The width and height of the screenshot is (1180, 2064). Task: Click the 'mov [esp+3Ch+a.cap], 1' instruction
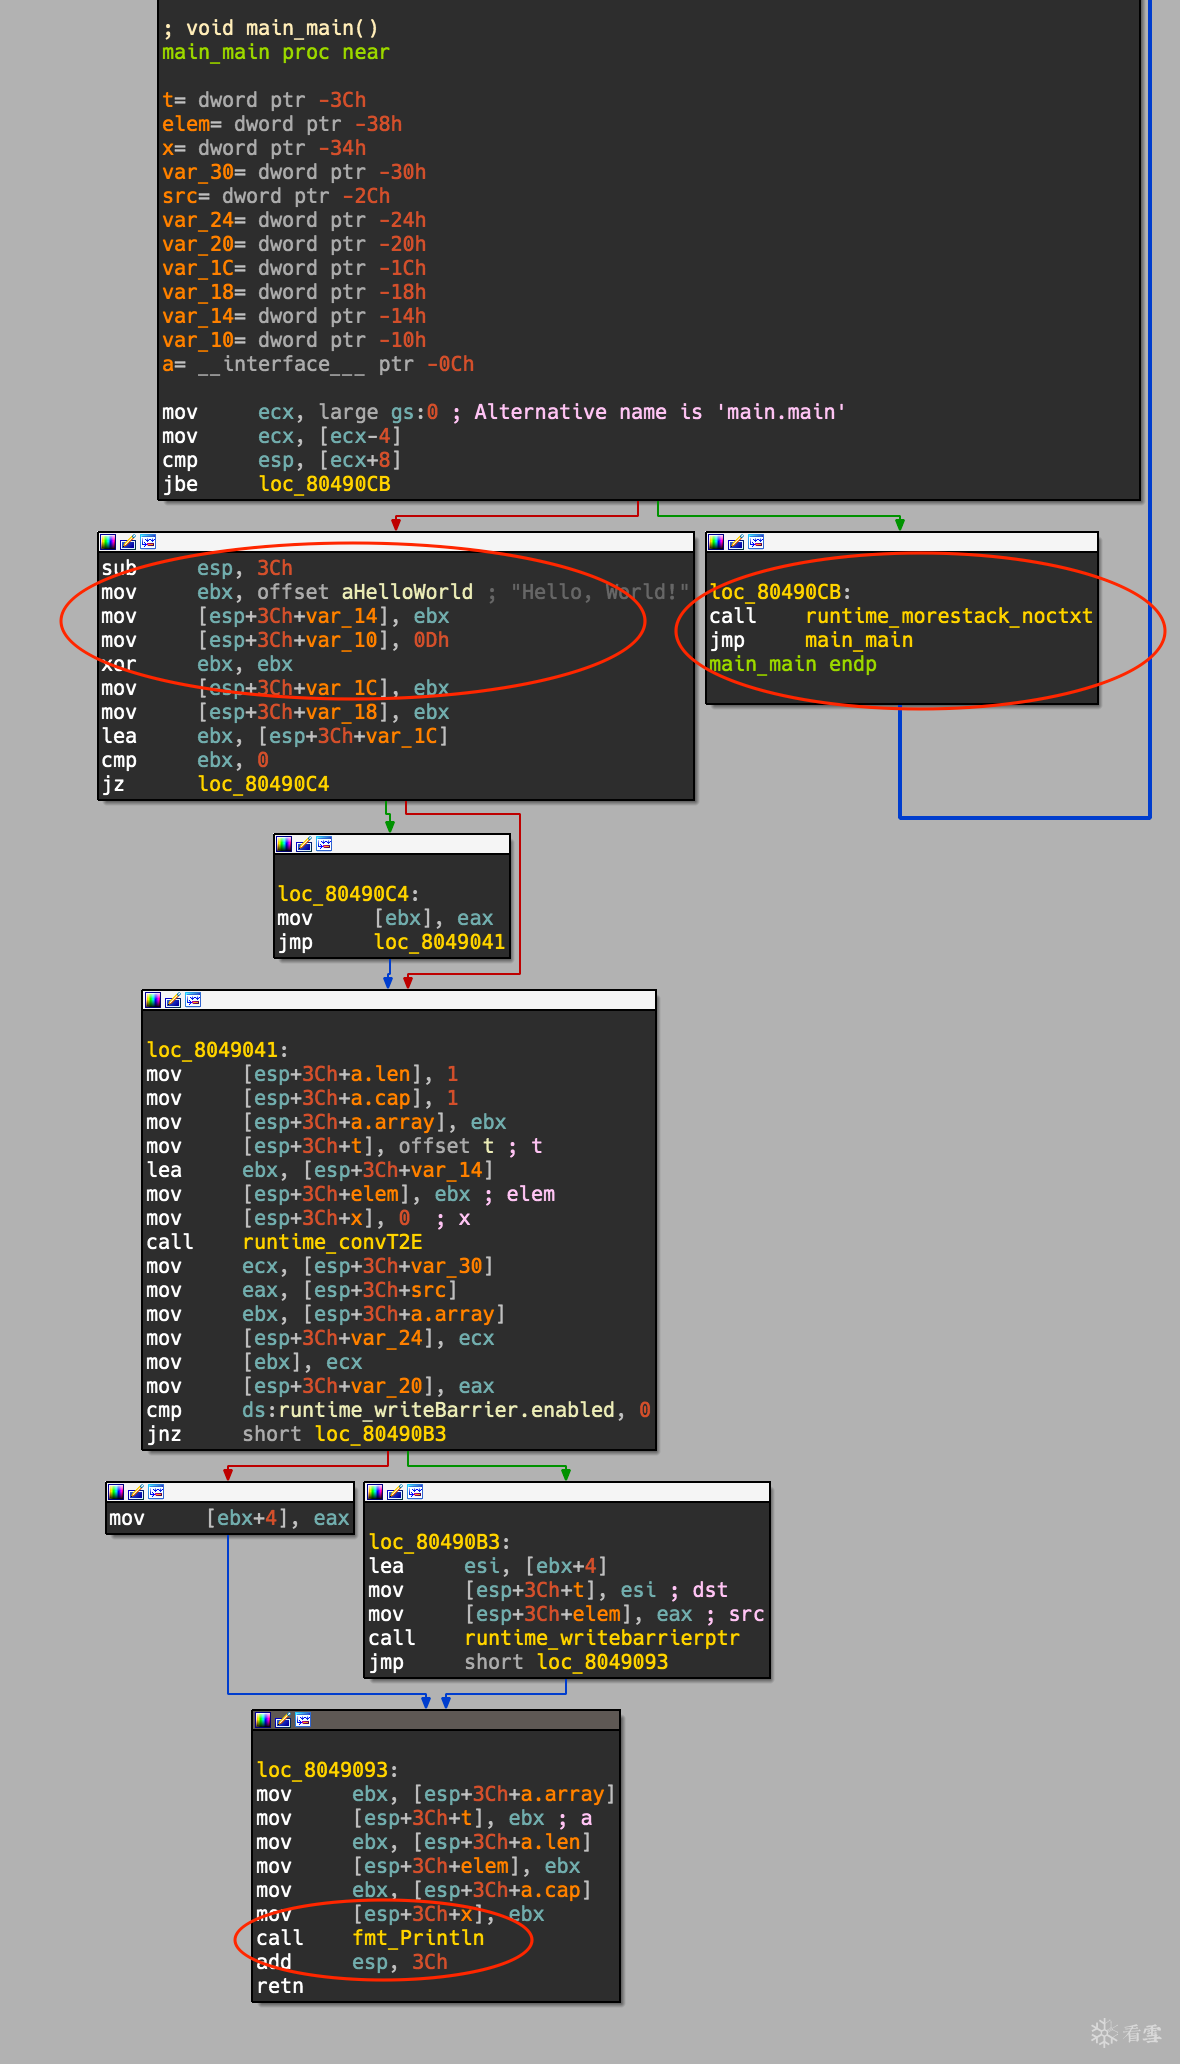pos(302,1098)
